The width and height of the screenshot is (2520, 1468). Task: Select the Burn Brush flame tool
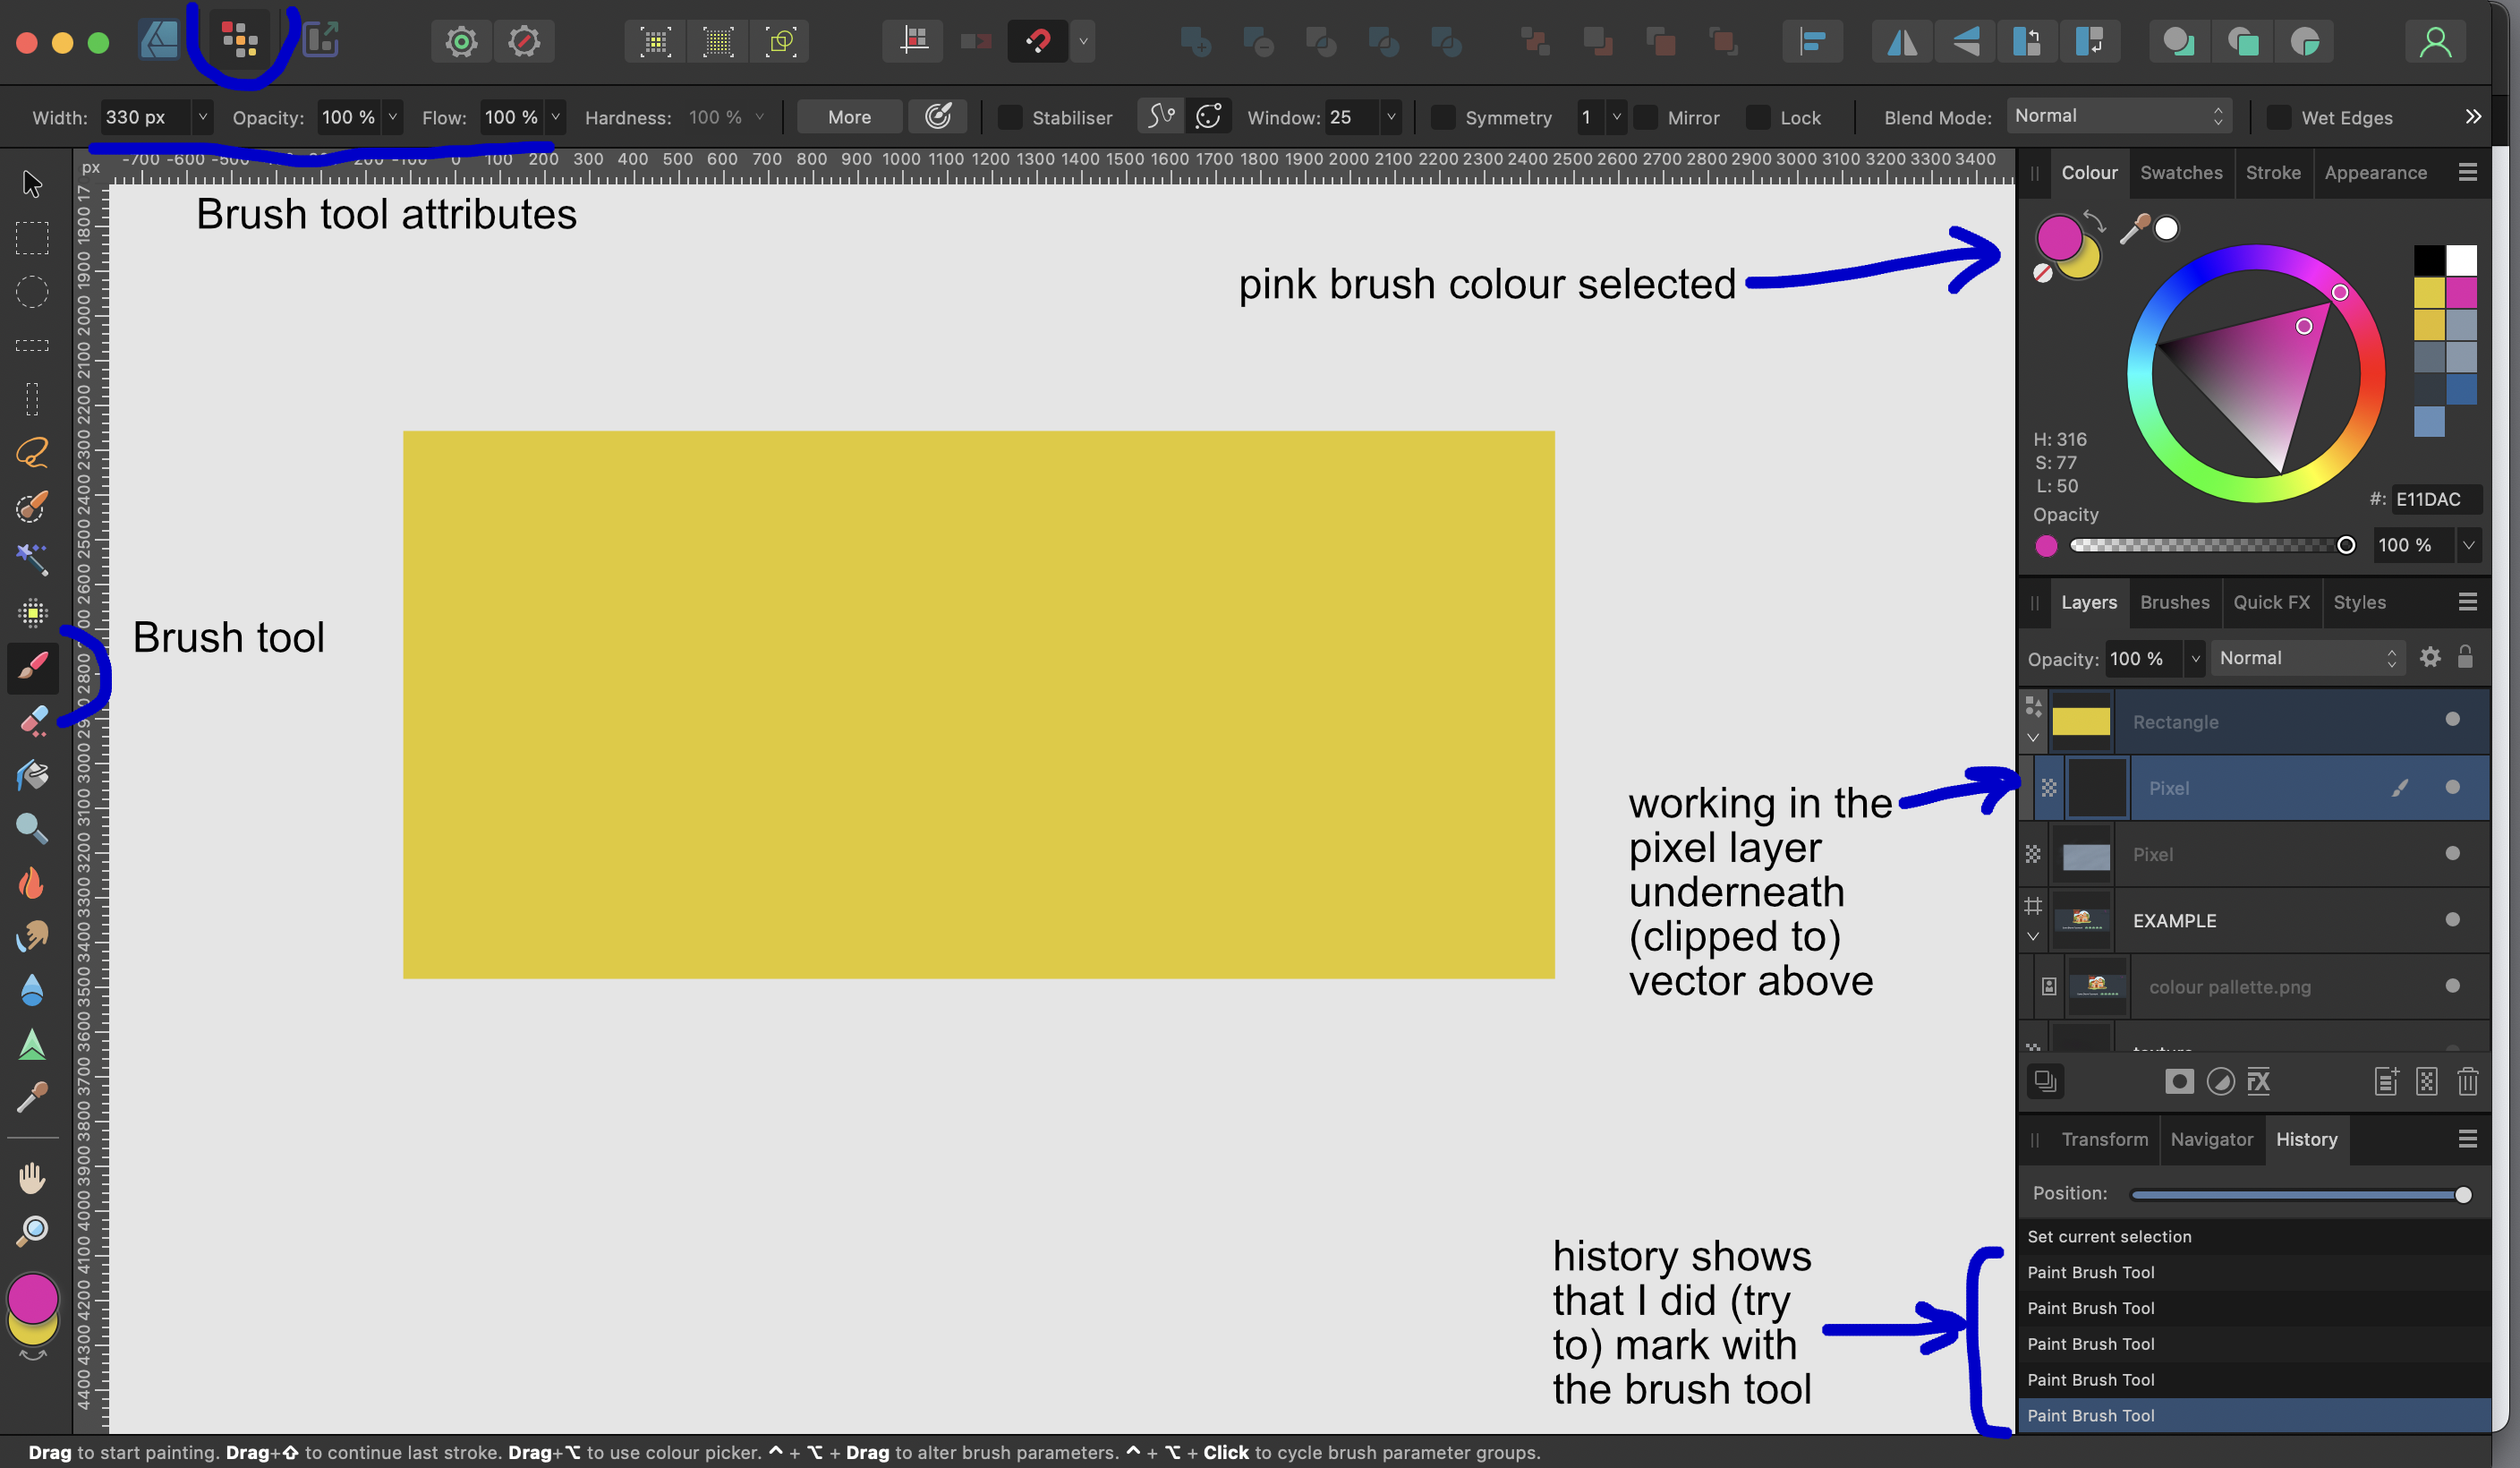[x=32, y=882]
